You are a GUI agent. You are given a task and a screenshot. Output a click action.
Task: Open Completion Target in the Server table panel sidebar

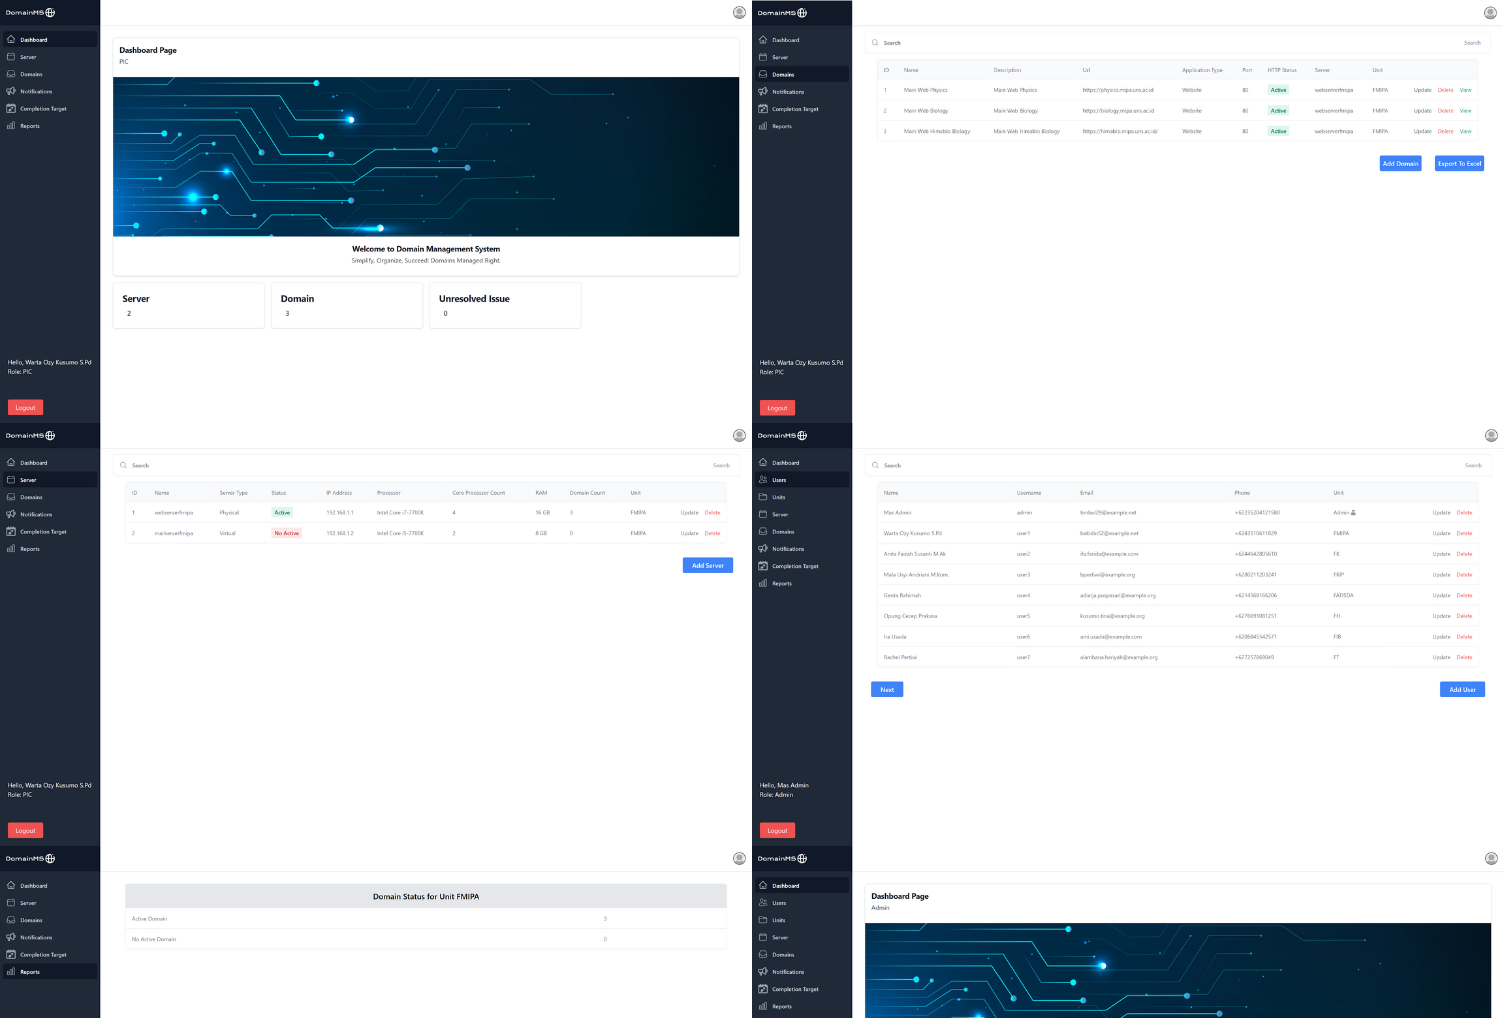[50, 532]
